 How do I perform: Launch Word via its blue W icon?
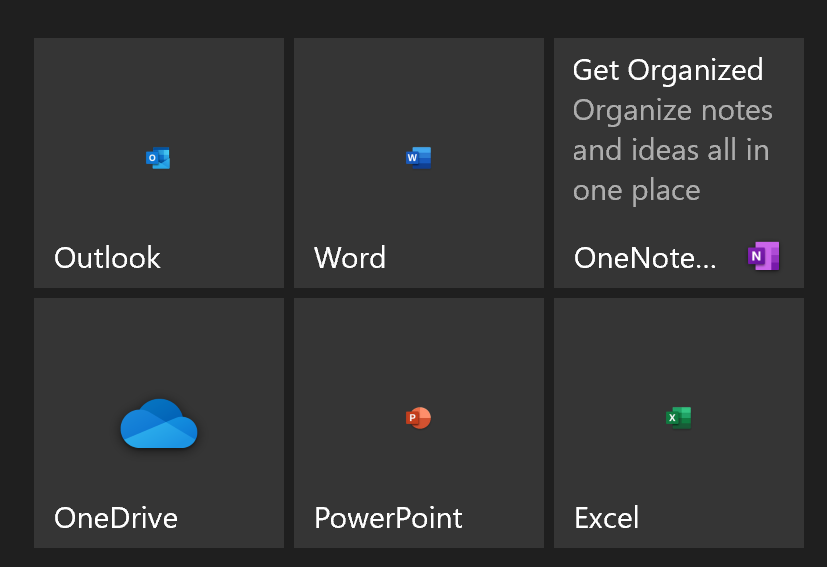pos(419,158)
